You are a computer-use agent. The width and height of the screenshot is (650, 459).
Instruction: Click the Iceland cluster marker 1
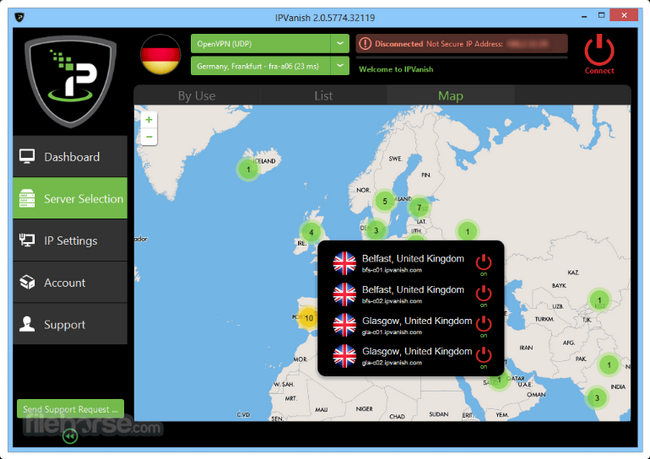click(x=248, y=169)
